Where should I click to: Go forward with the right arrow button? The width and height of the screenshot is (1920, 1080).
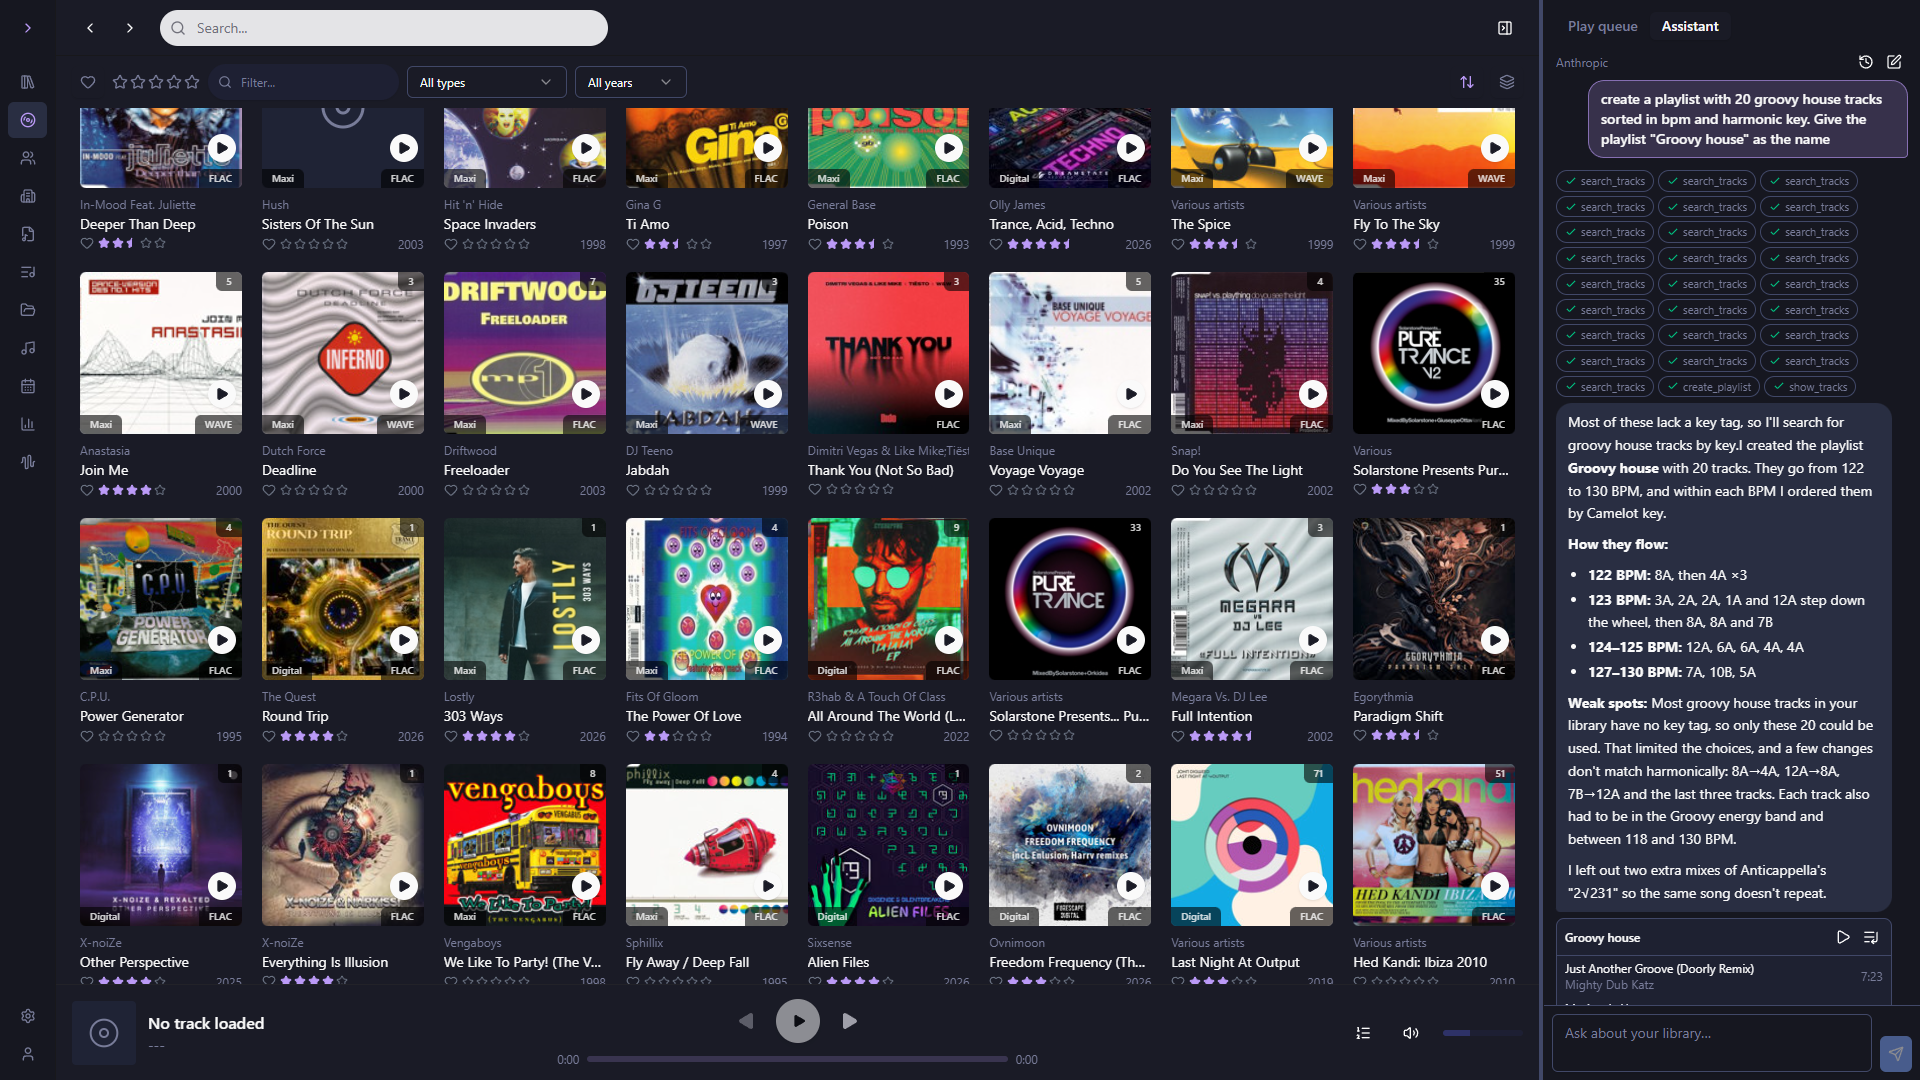(x=130, y=28)
